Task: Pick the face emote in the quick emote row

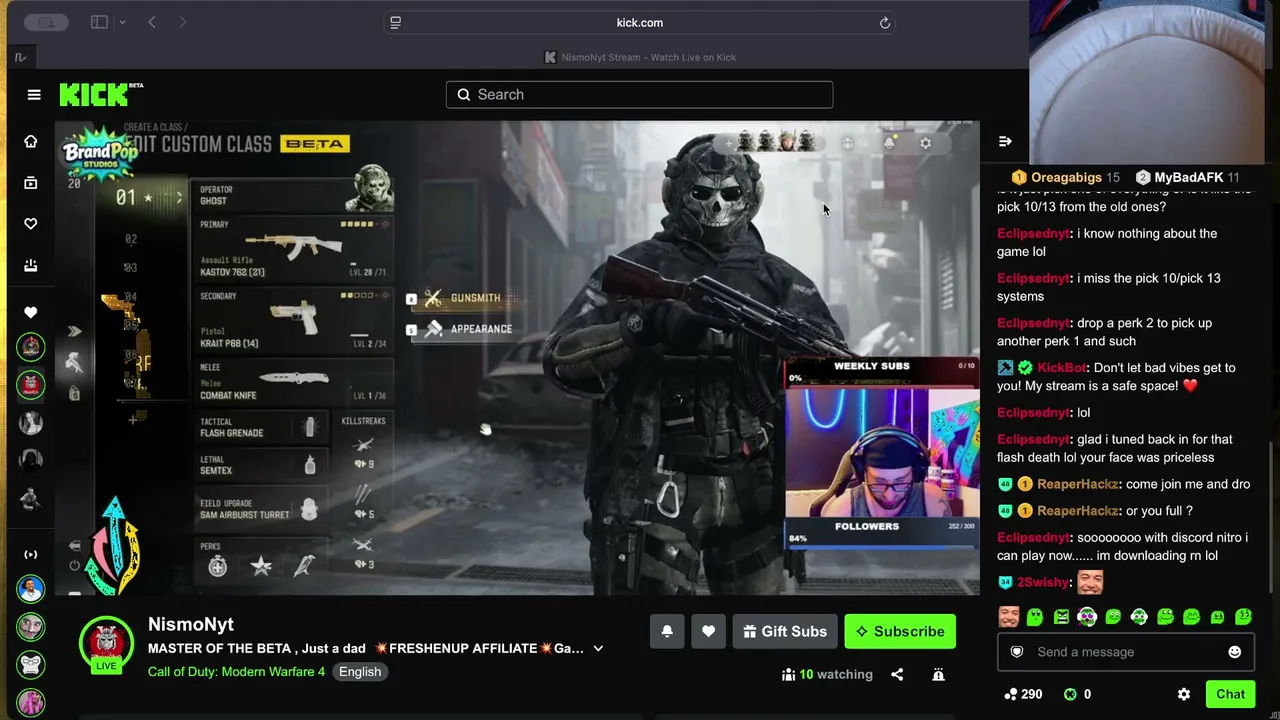Action: (1009, 617)
